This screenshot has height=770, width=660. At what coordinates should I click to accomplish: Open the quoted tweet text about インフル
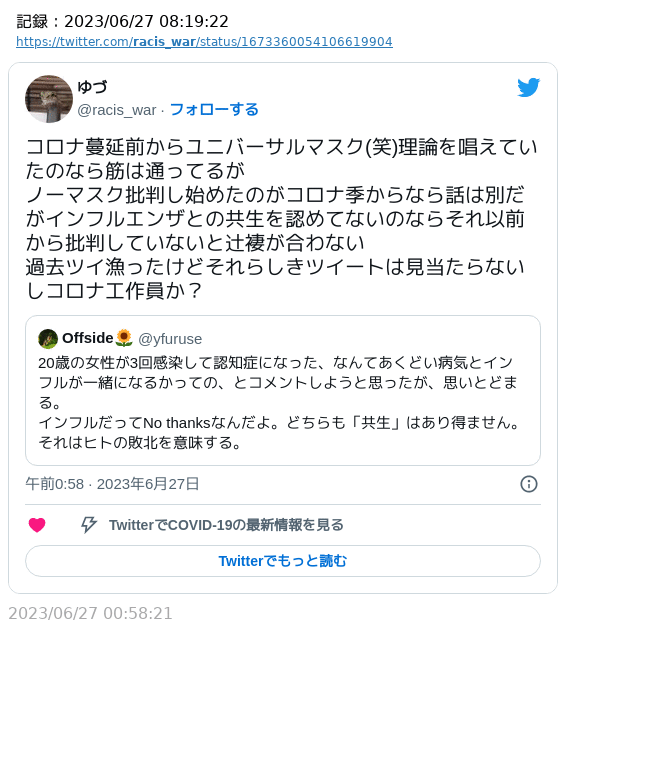pyautogui.click(x=279, y=403)
